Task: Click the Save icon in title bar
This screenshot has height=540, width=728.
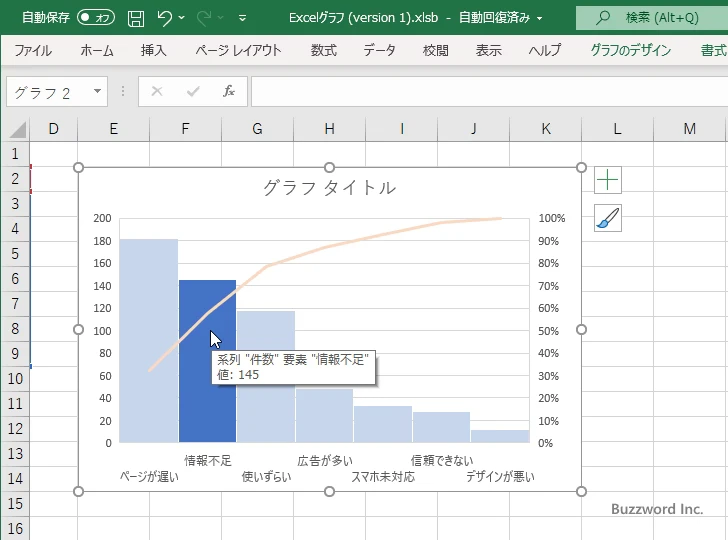Action: tap(136, 18)
